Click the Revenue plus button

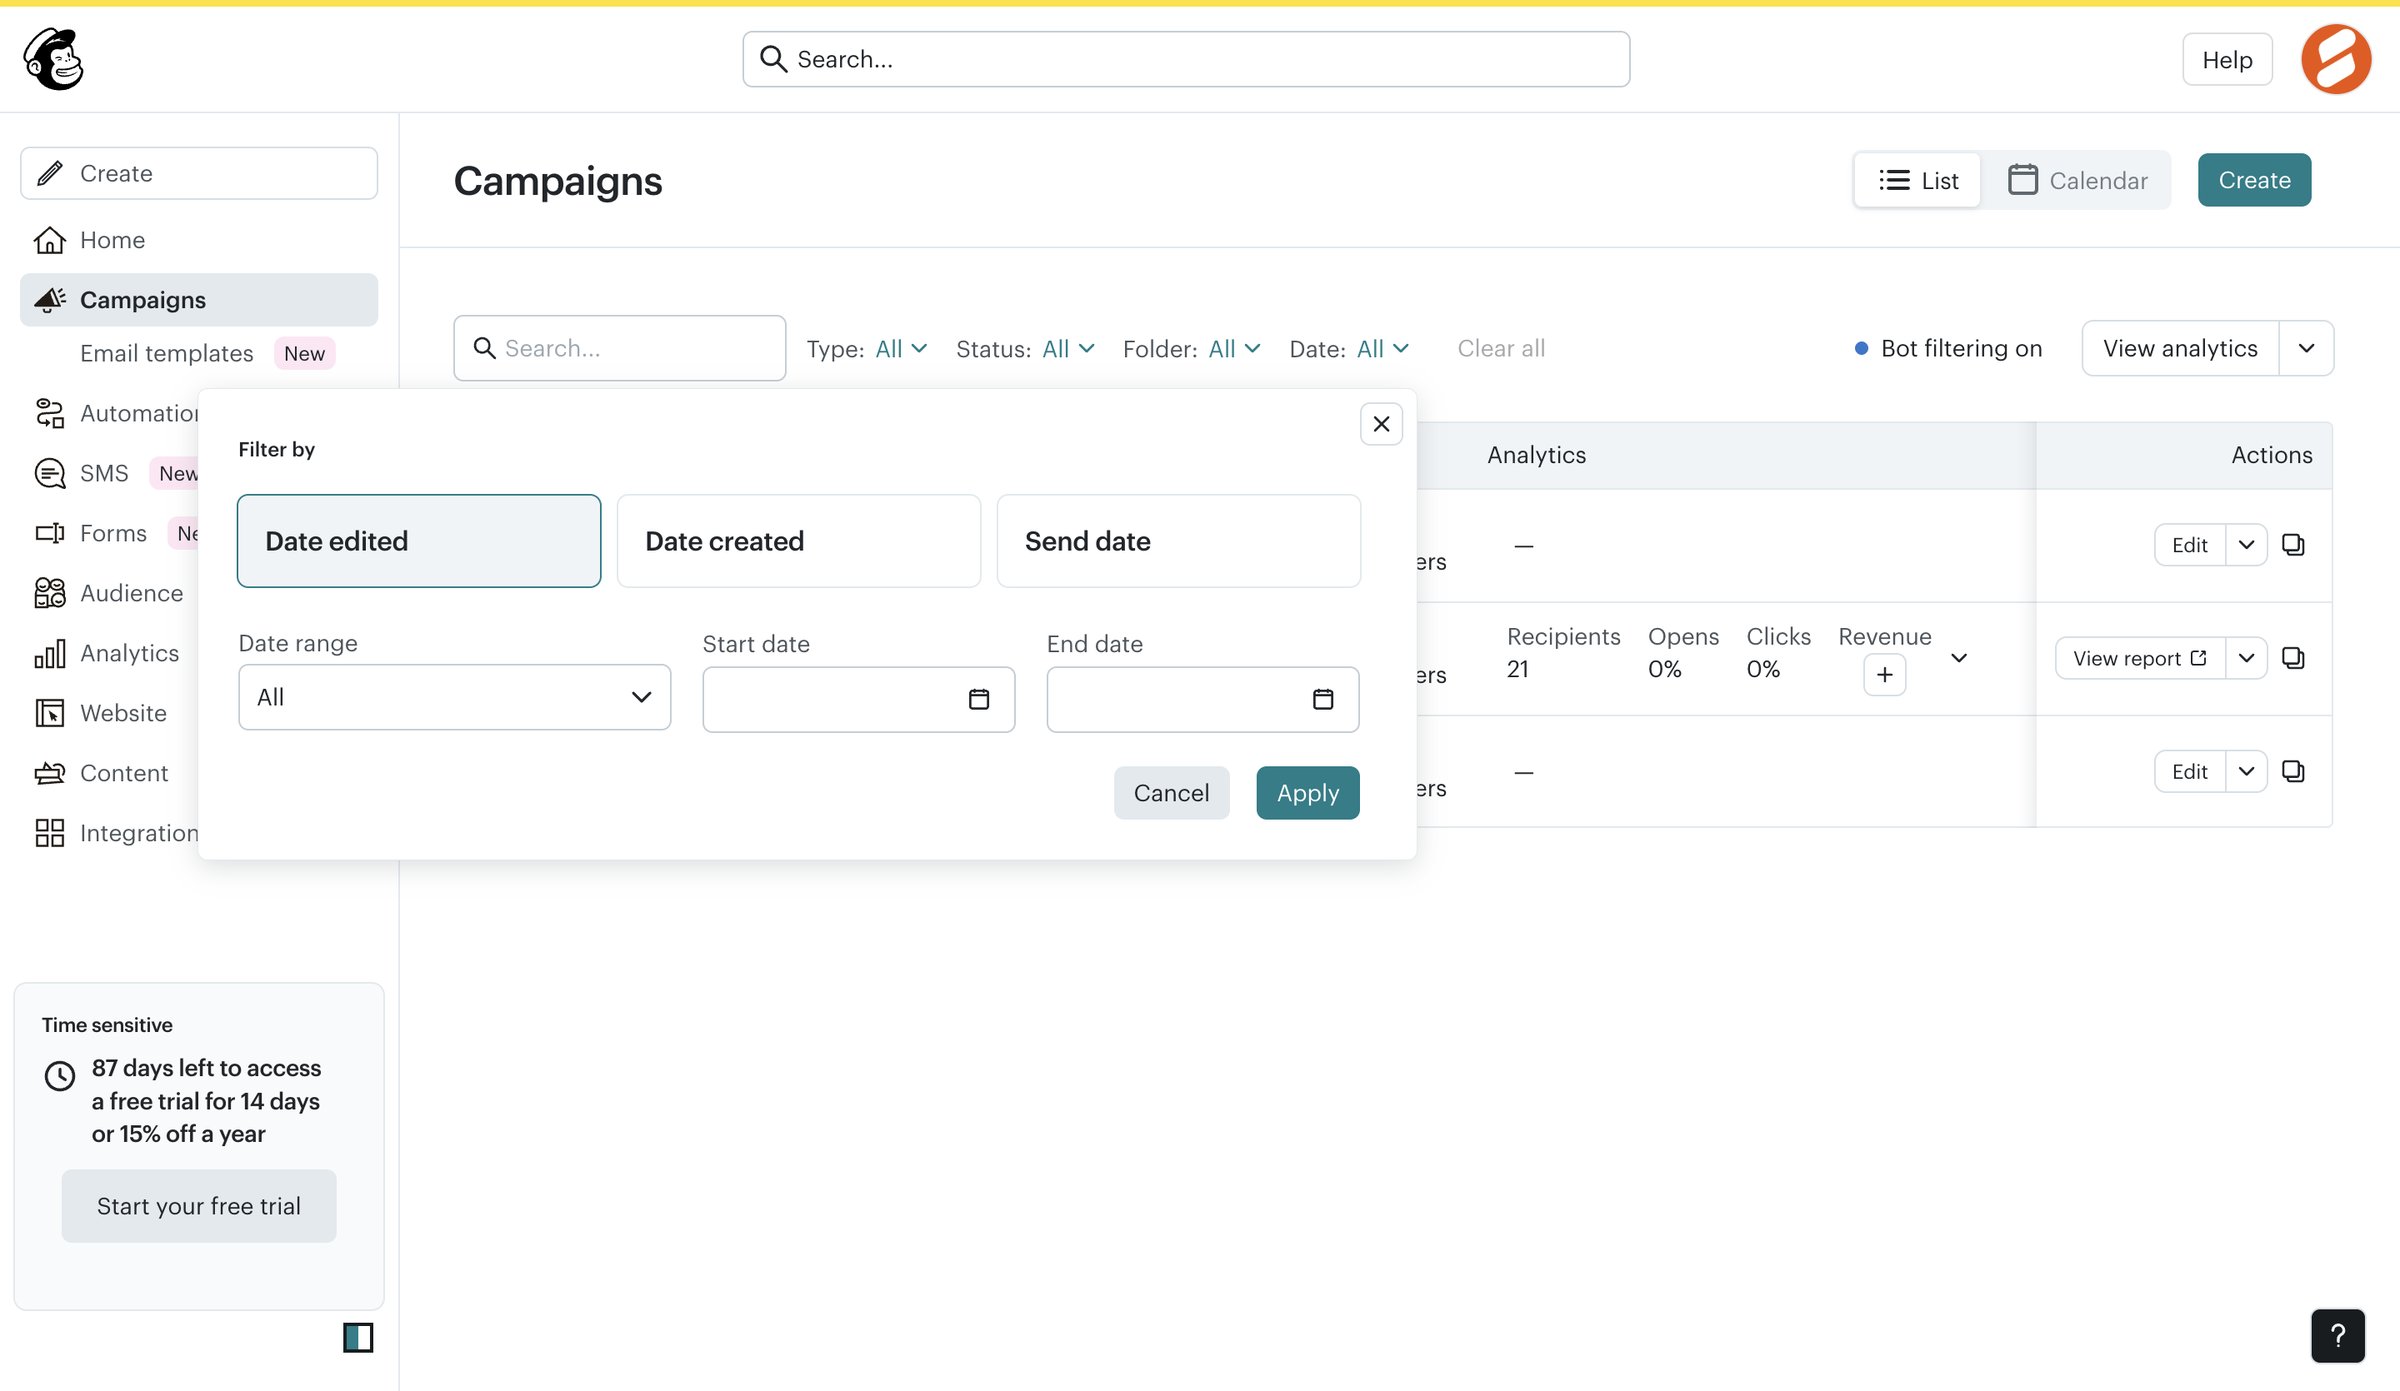click(1884, 675)
